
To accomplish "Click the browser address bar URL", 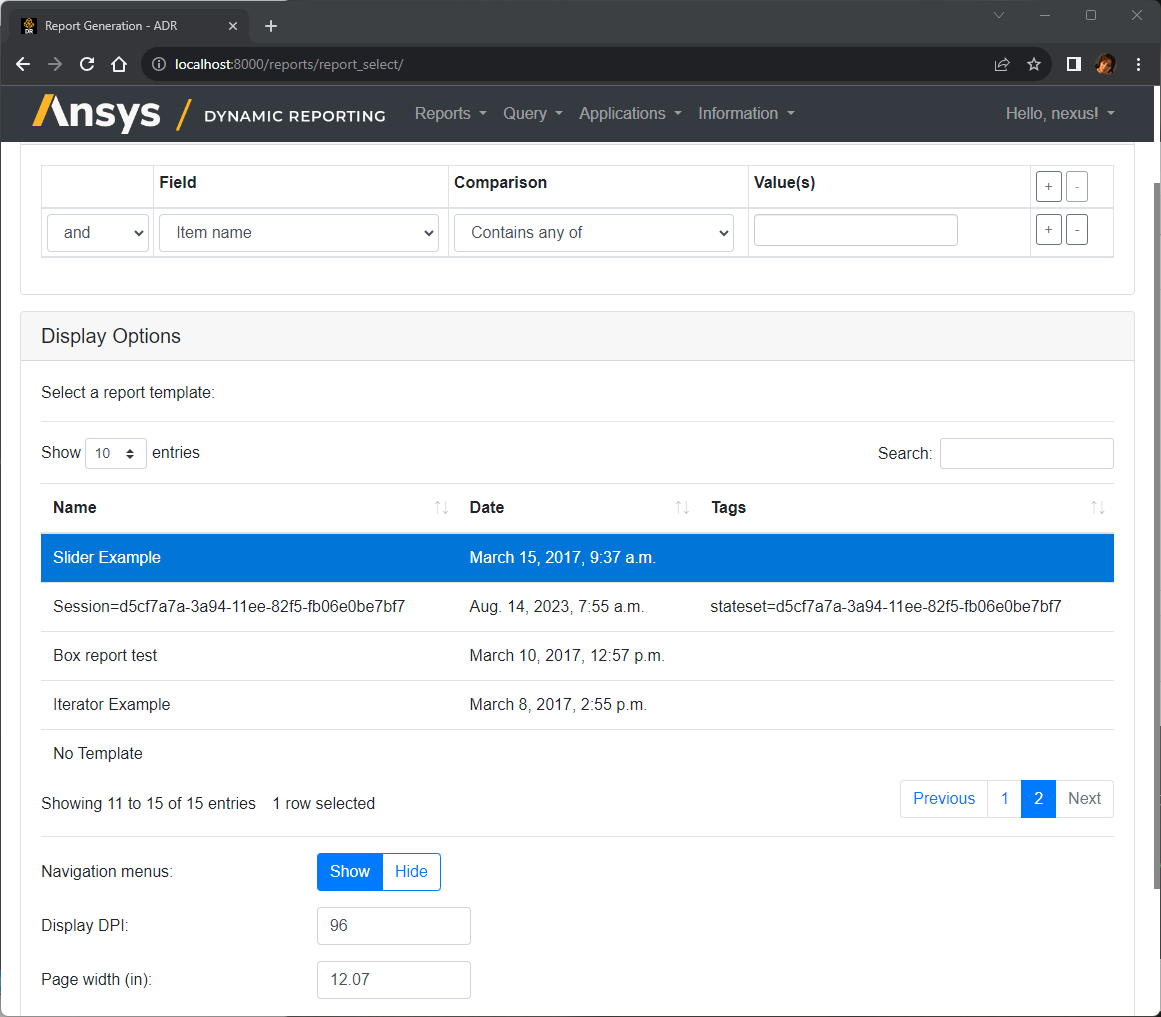I will pyautogui.click(x=289, y=64).
